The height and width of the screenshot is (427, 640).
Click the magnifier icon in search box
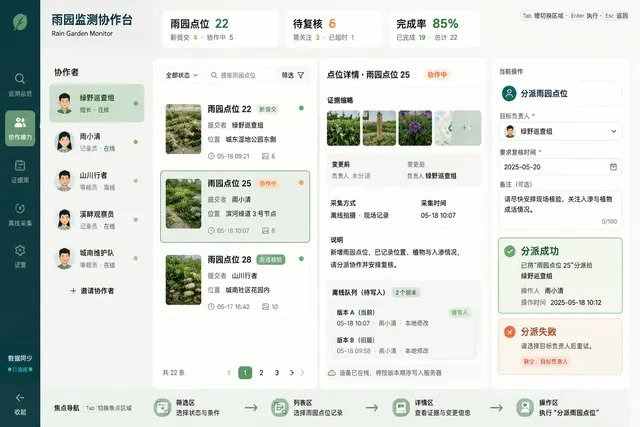pos(214,75)
